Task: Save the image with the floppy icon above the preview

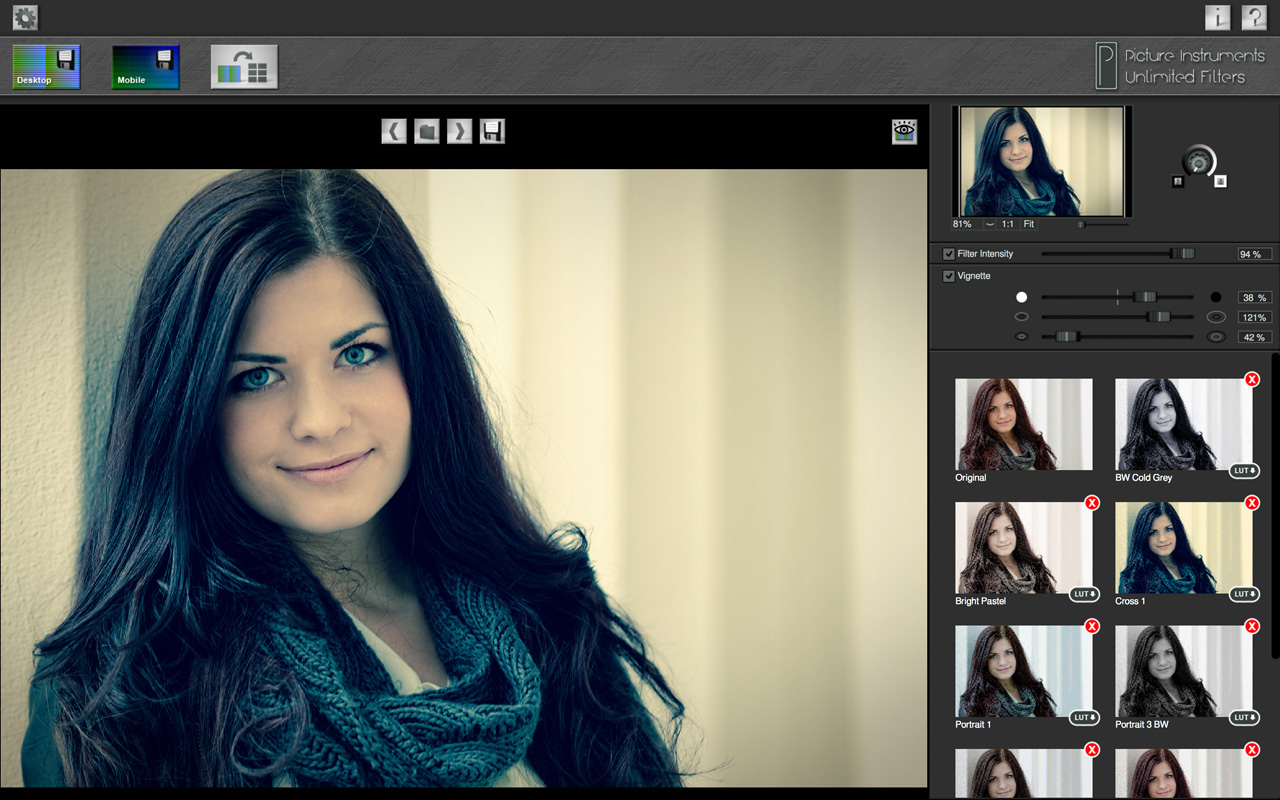Action: click(x=492, y=131)
